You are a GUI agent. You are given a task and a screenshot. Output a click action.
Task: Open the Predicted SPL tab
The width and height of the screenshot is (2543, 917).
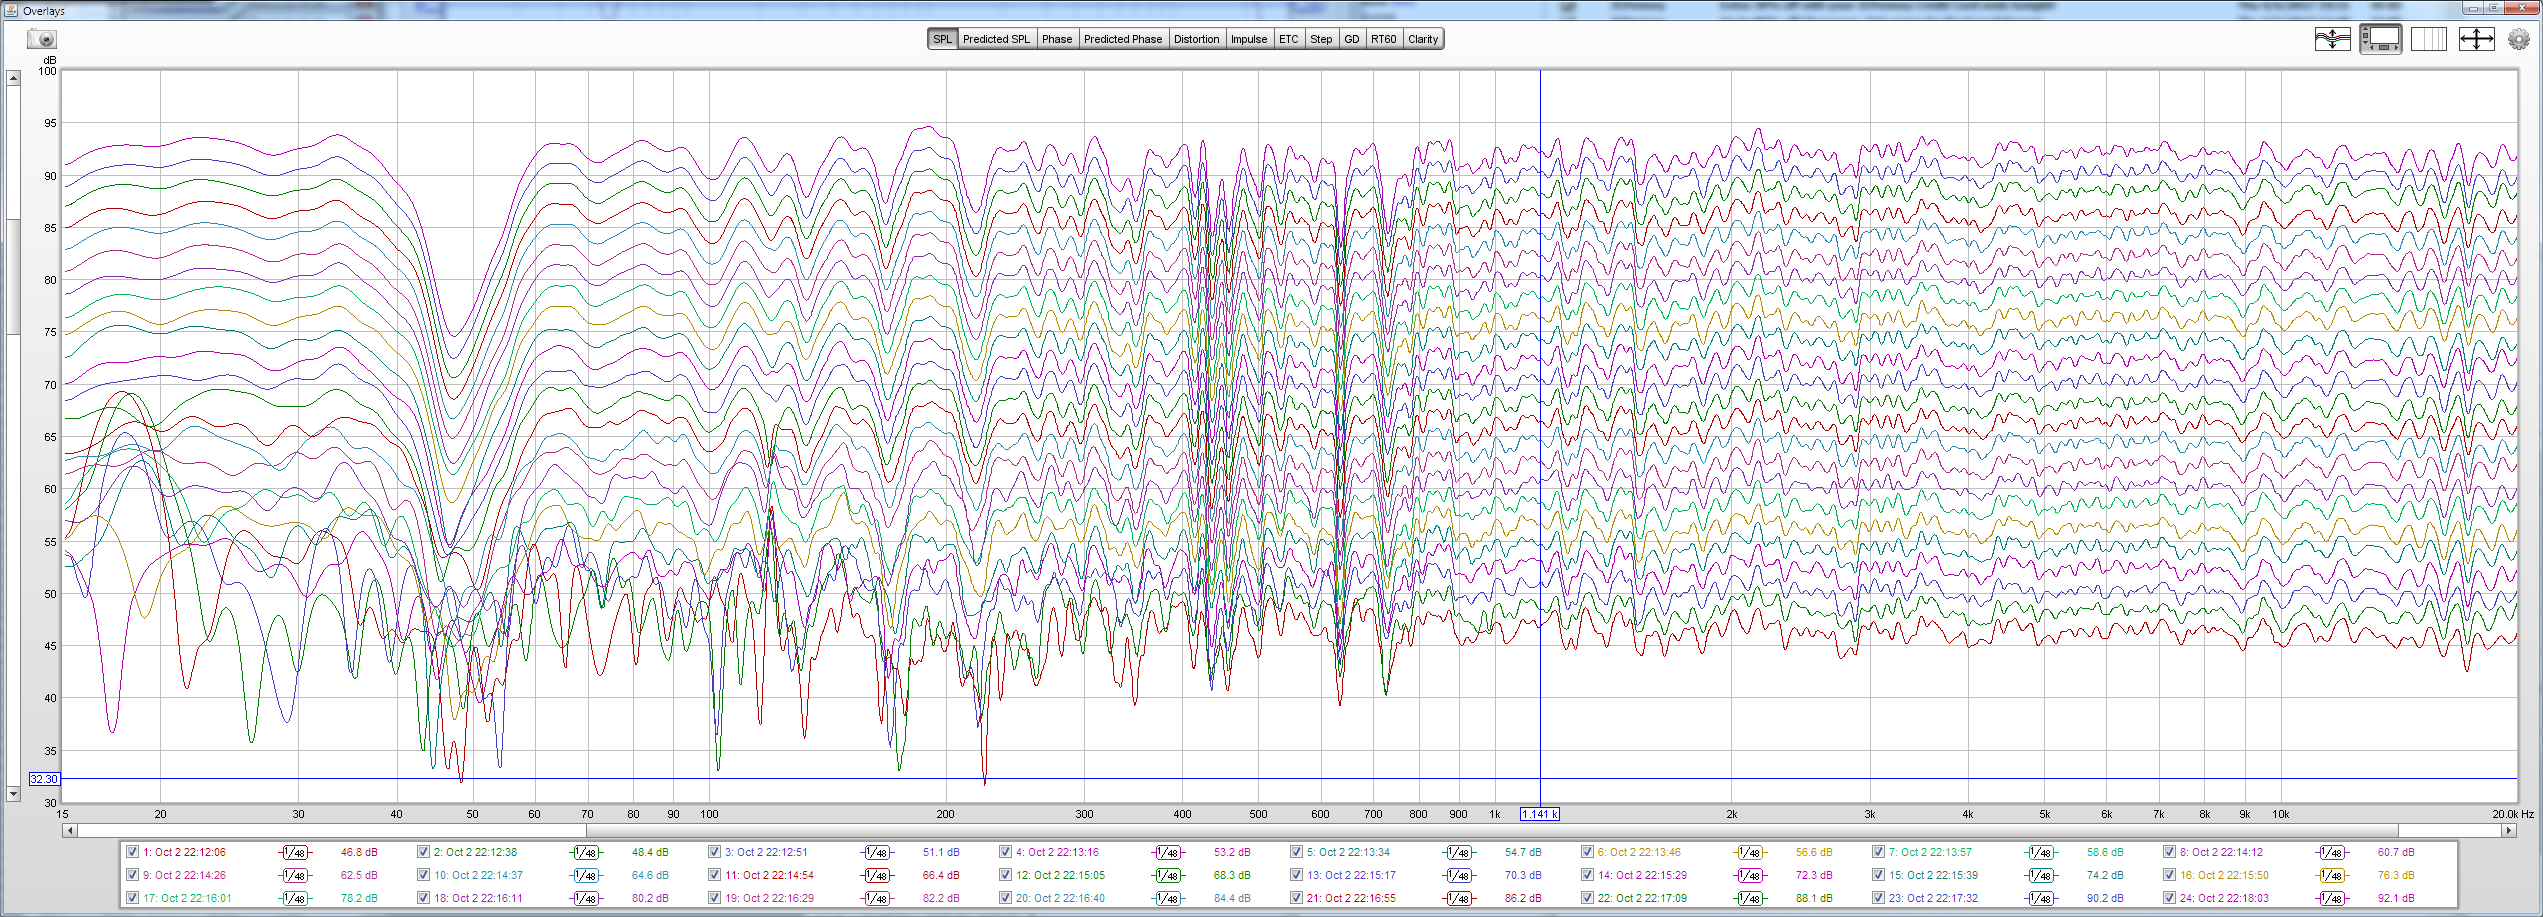[996, 39]
